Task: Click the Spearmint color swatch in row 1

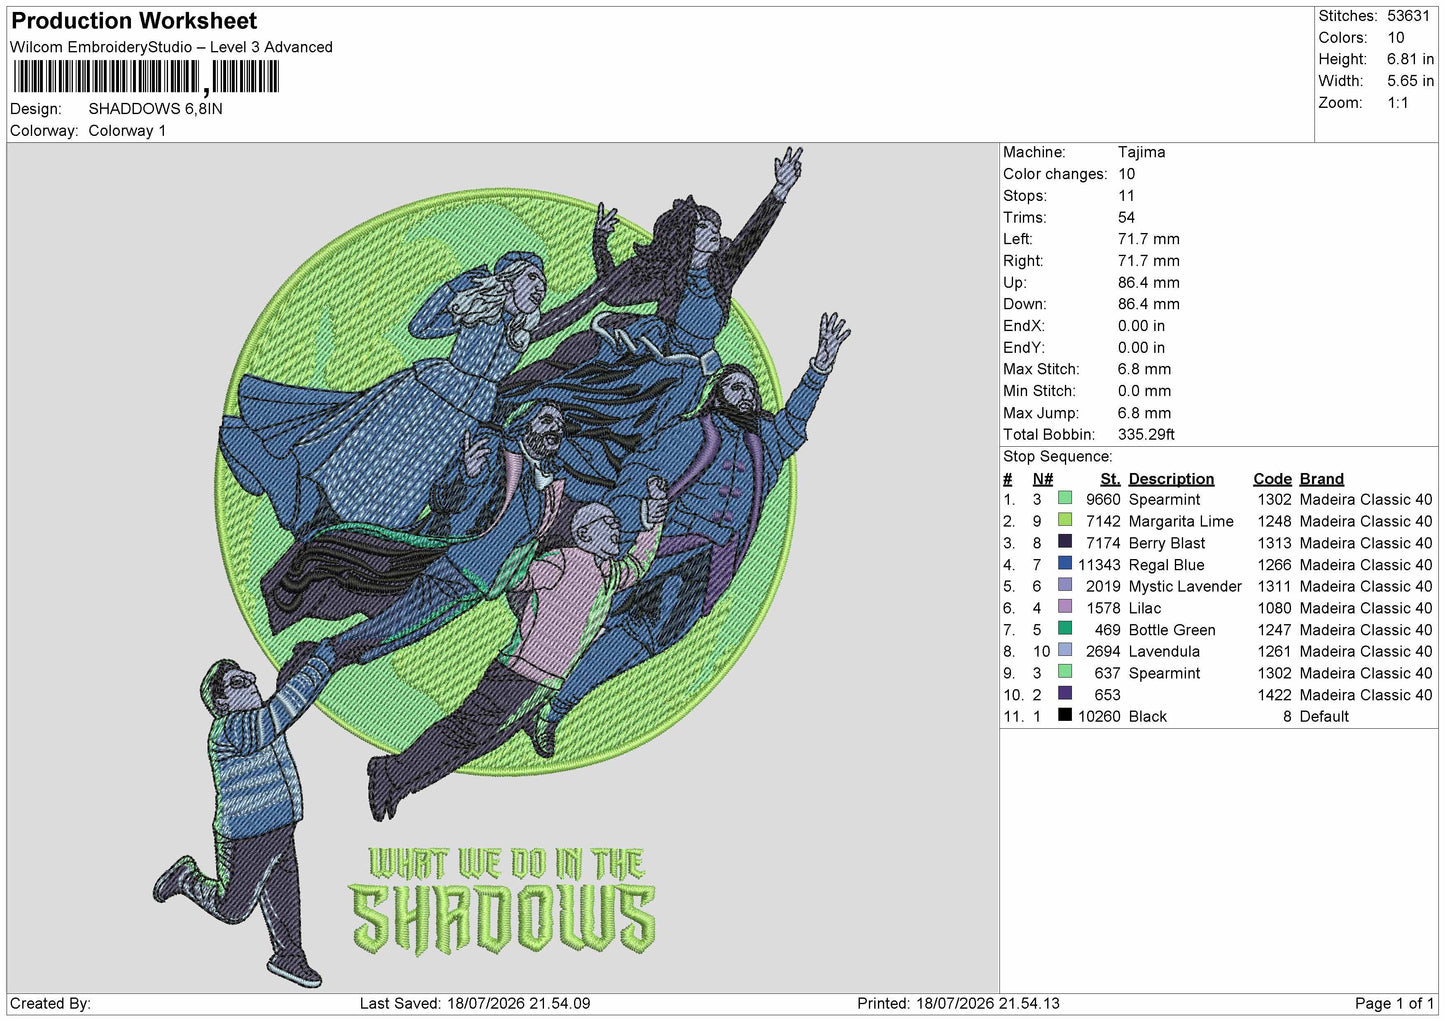Action: pyautogui.click(x=1065, y=498)
